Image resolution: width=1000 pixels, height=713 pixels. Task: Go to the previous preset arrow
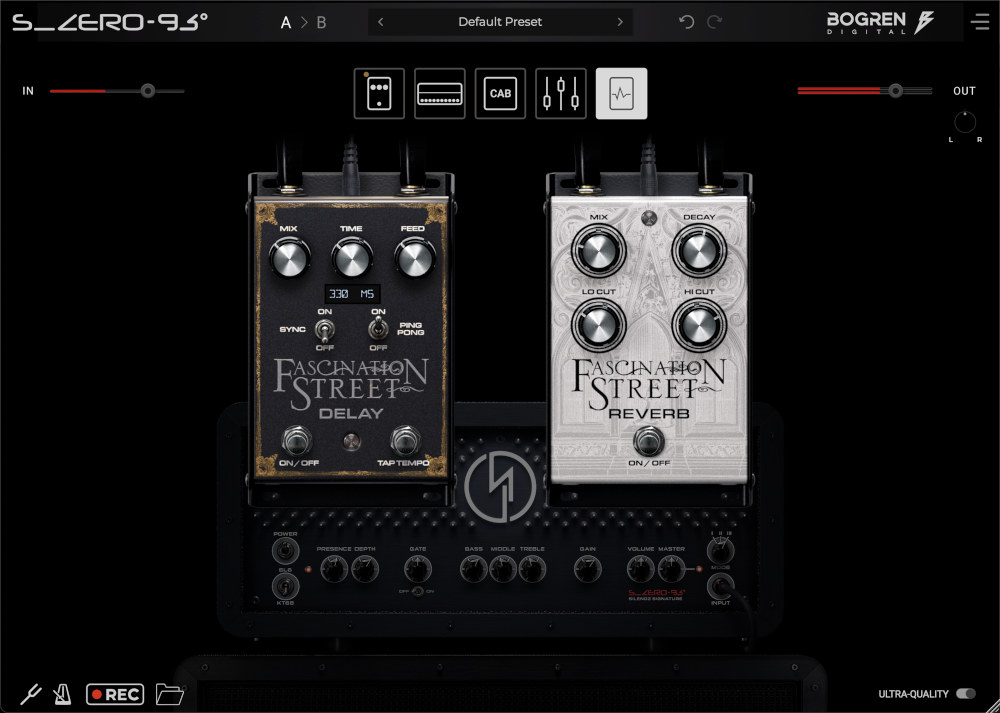click(381, 22)
